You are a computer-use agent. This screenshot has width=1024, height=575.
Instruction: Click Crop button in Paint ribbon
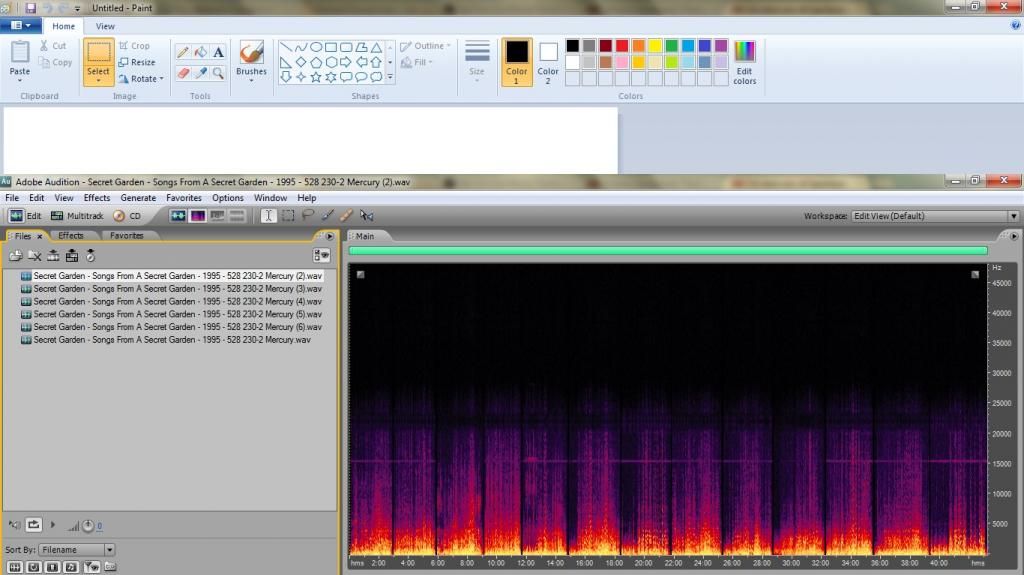click(135, 46)
